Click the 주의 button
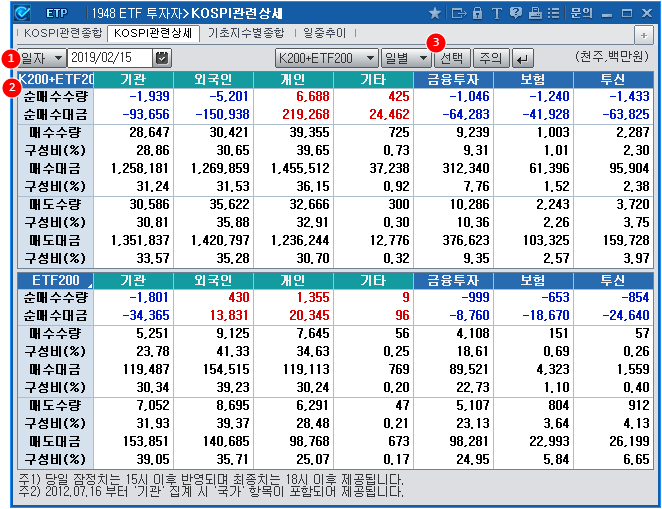662x509 pixels. [x=488, y=58]
